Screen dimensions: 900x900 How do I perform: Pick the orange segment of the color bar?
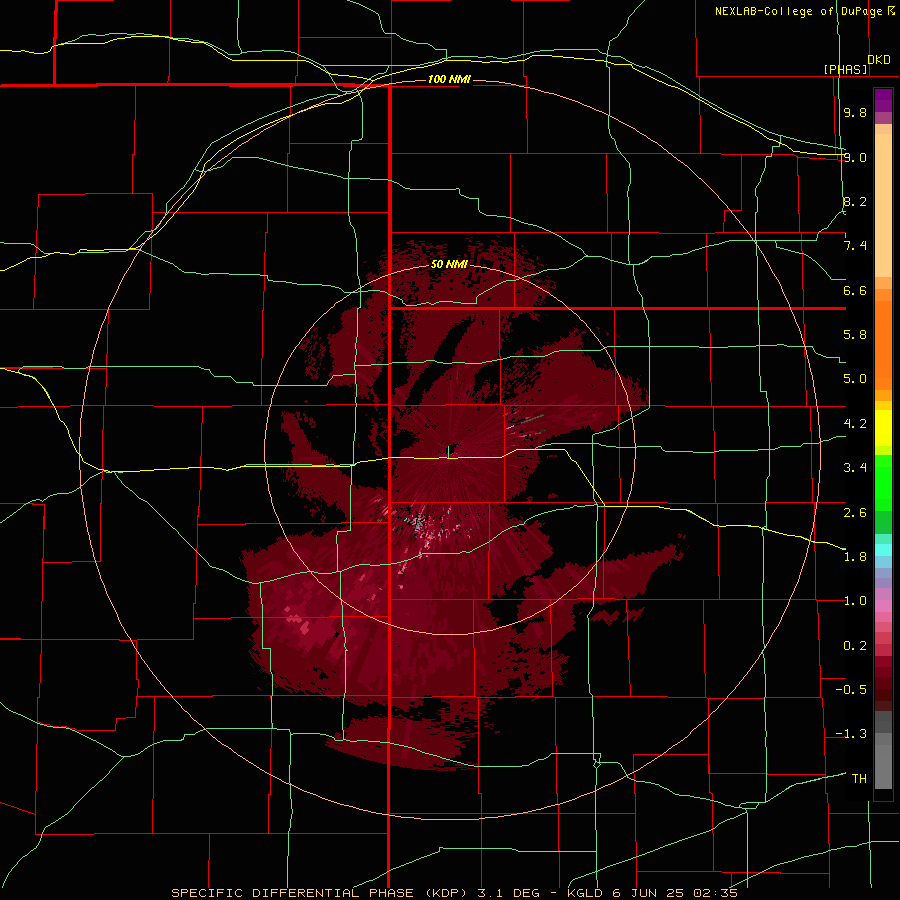[x=883, y=346]
